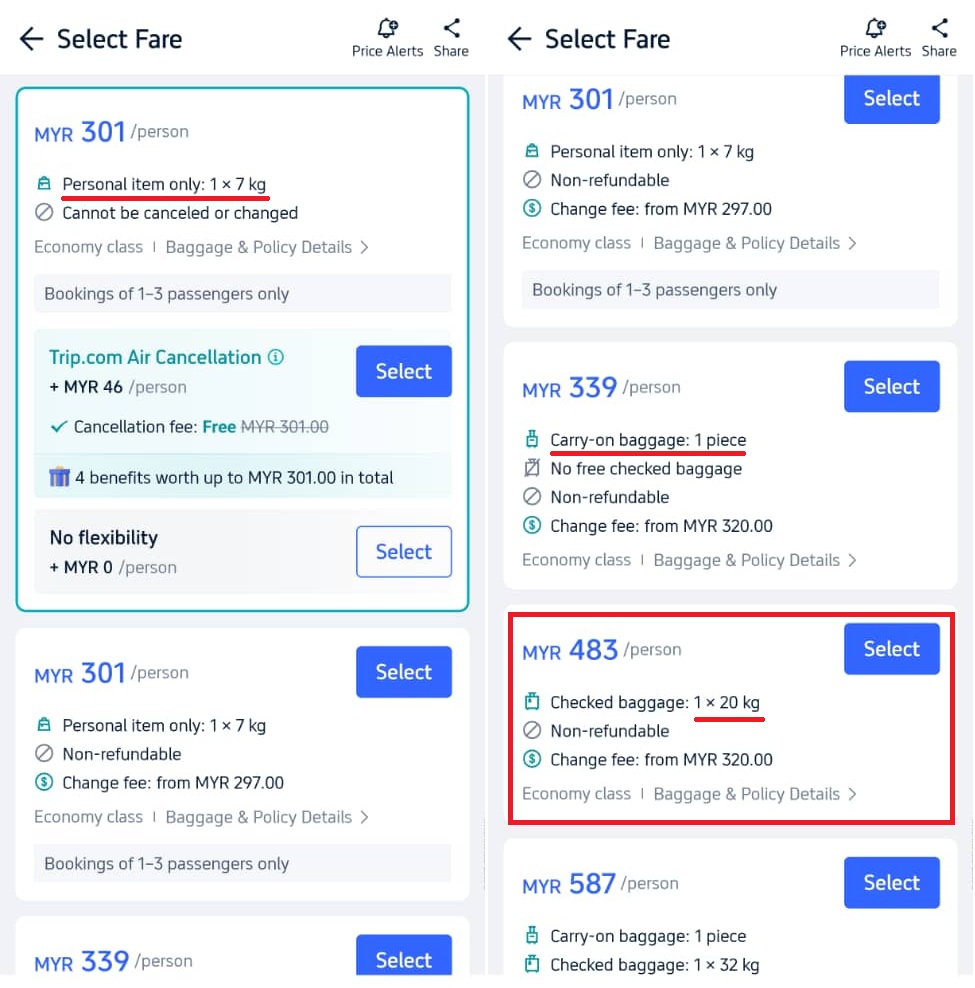Open Price Alerts bell in left panel

[x=387, y=29]
